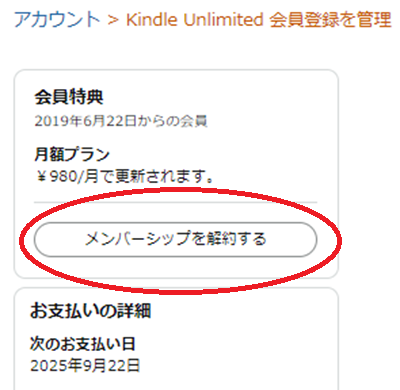
Task: Click the 2025年9月22日 next payment date
Action: point(85,366)
